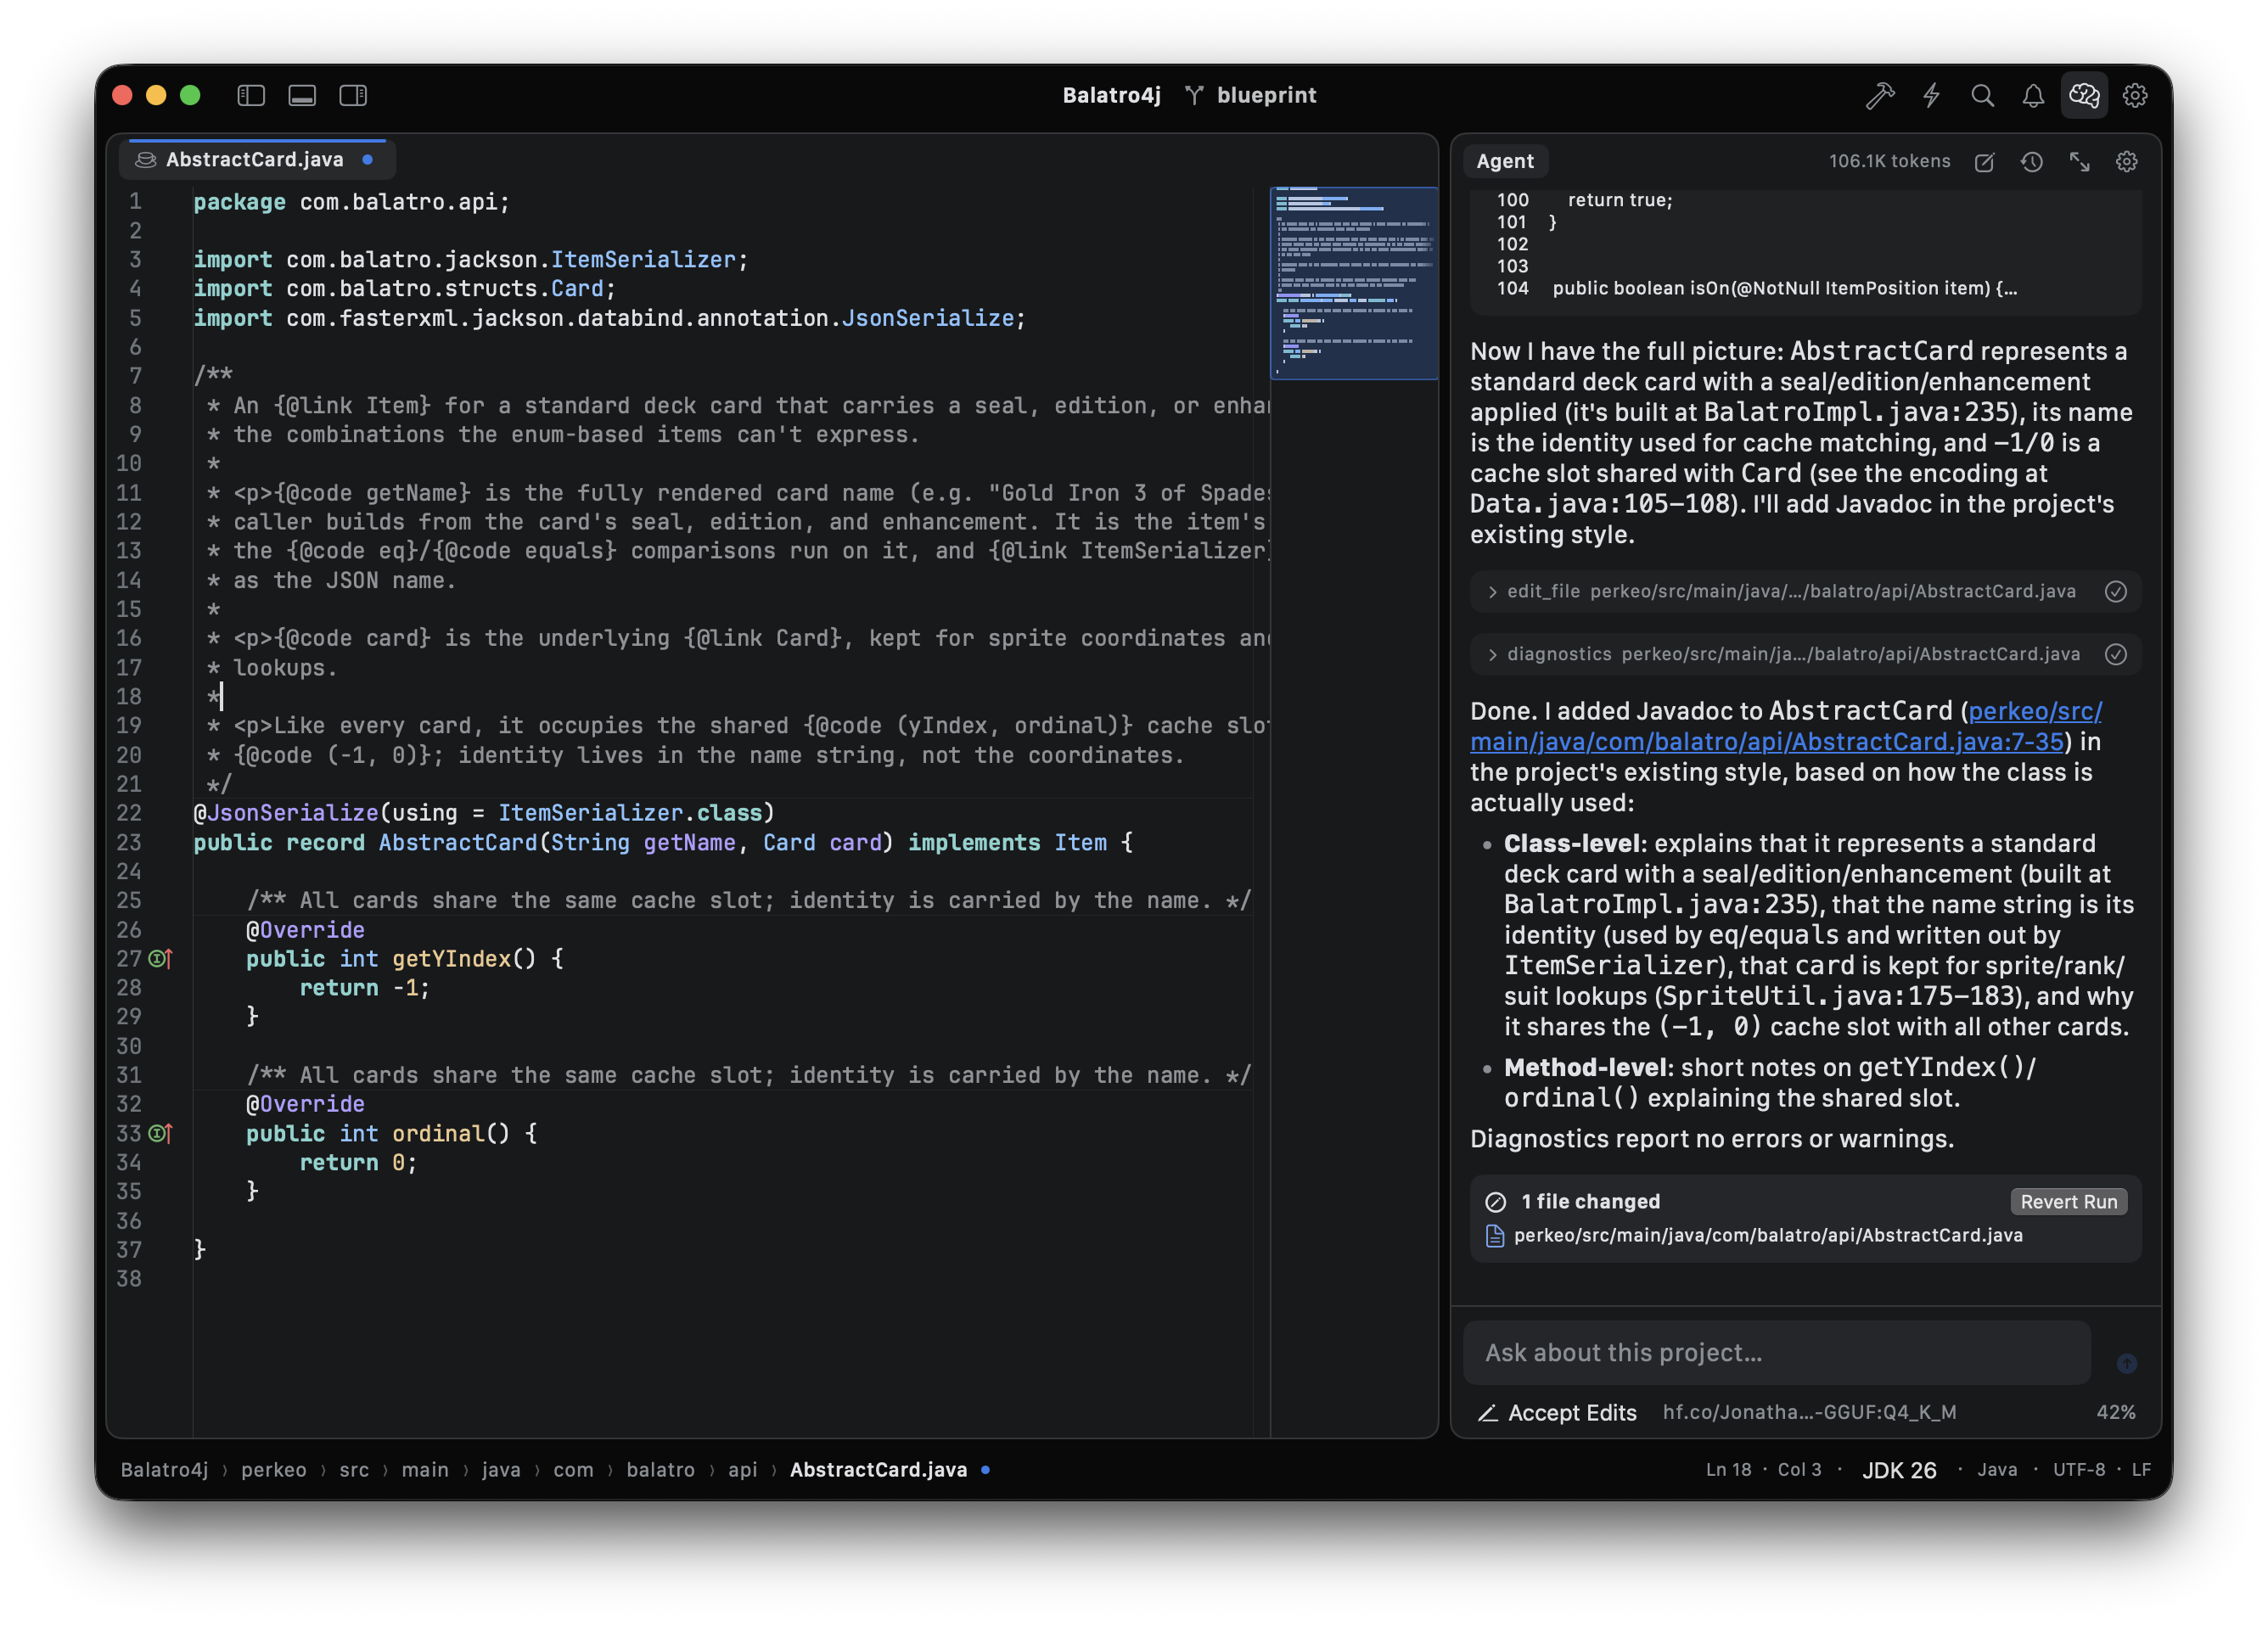This screenshot has height=1626, width=2268.
Task: Click the 42% context usage indicator
Action: (x=2115, y=1413)
